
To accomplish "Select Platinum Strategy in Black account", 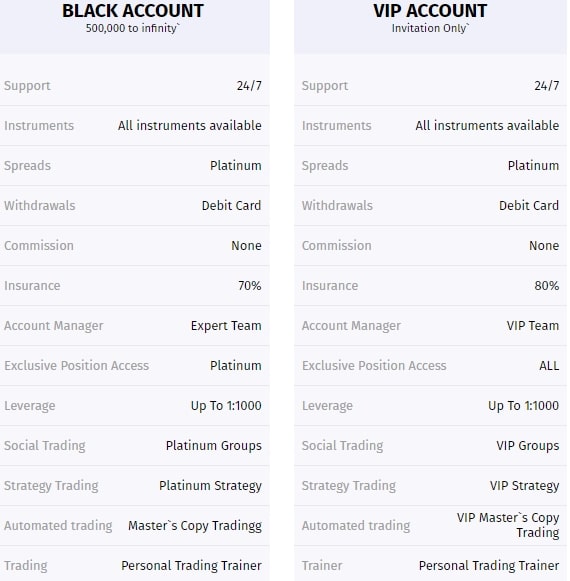I will tap(210, 486).
